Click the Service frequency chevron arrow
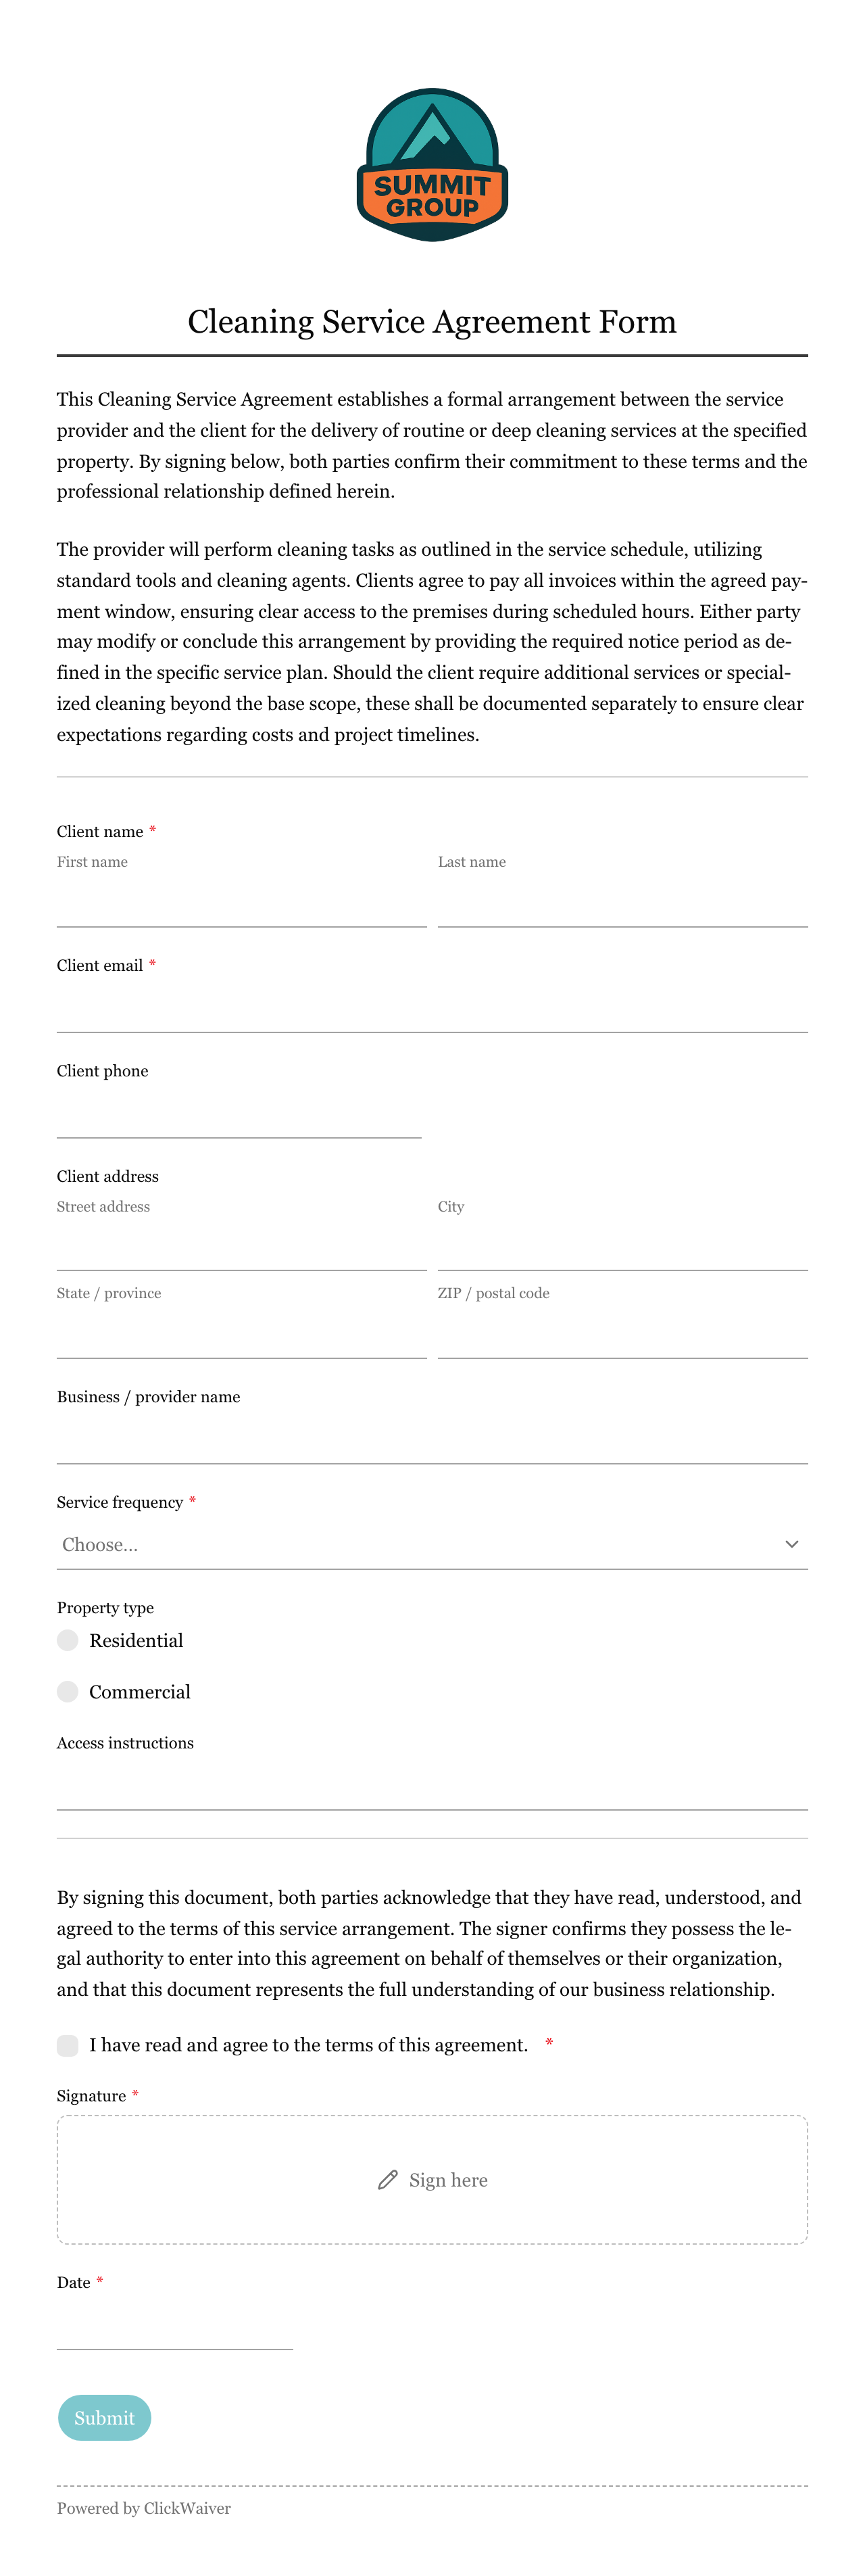Image resolution: width=865 pixels, height=2576 pixels. [791, 1544]
